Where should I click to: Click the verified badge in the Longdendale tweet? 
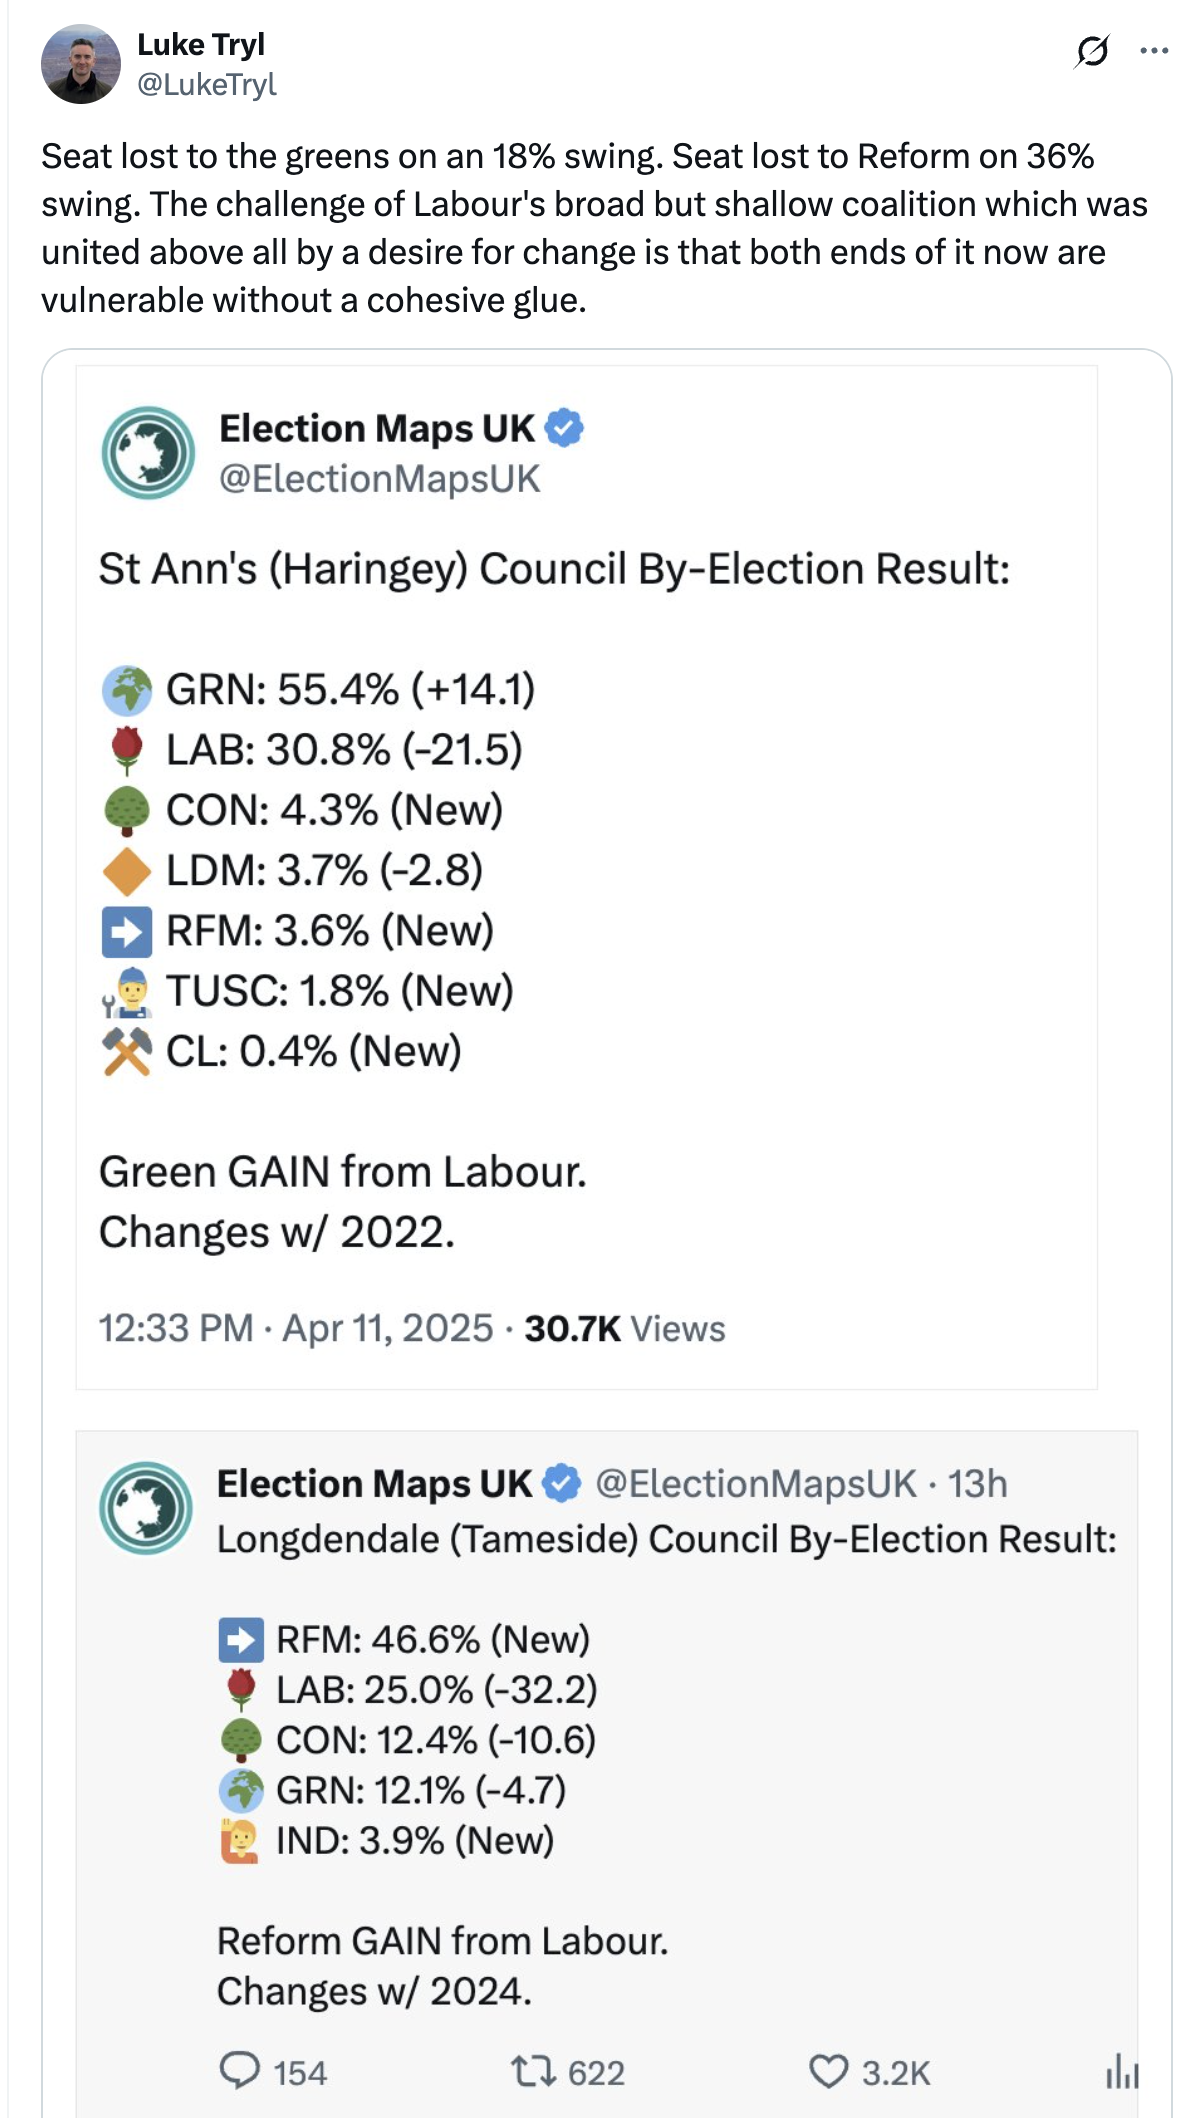[561, 1483]
